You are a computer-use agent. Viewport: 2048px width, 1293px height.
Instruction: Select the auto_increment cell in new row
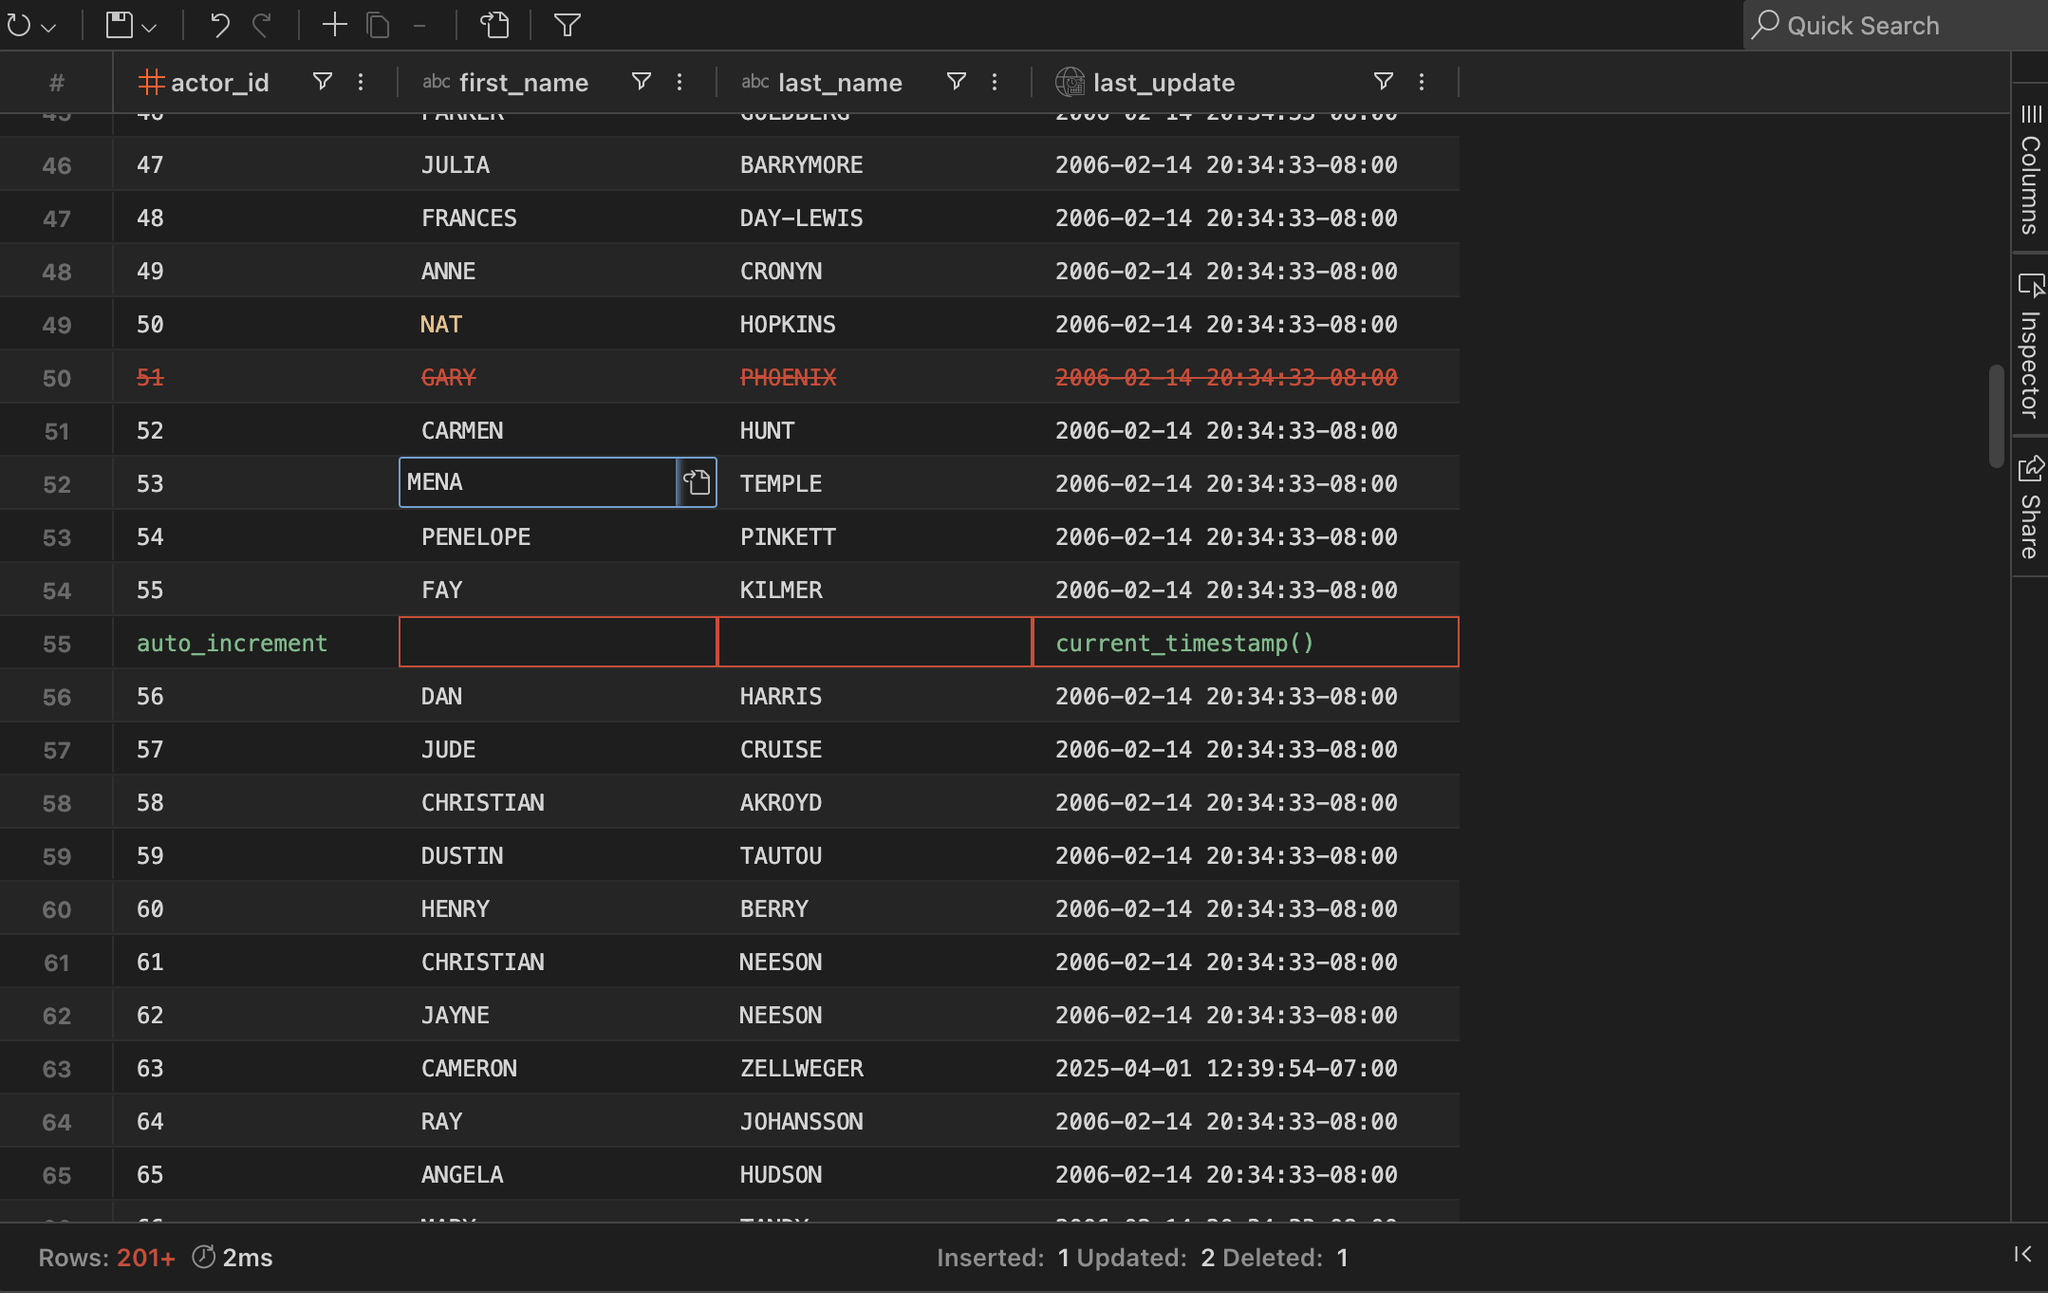(x=256, y=642)
